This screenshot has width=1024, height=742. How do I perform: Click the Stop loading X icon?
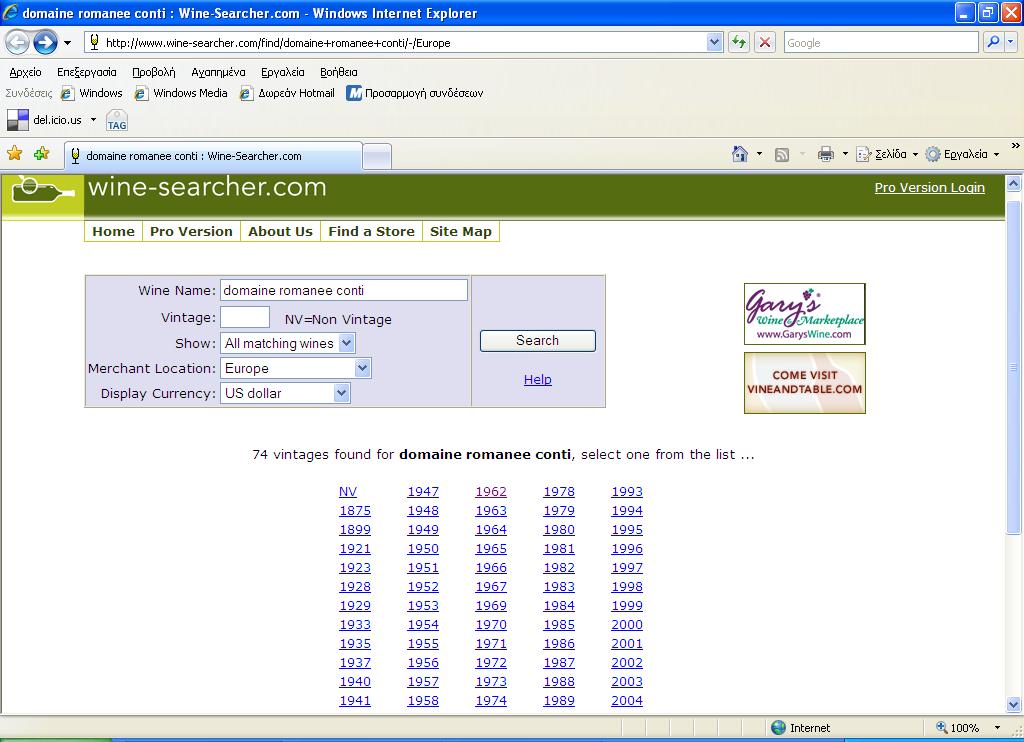point(765,42)
